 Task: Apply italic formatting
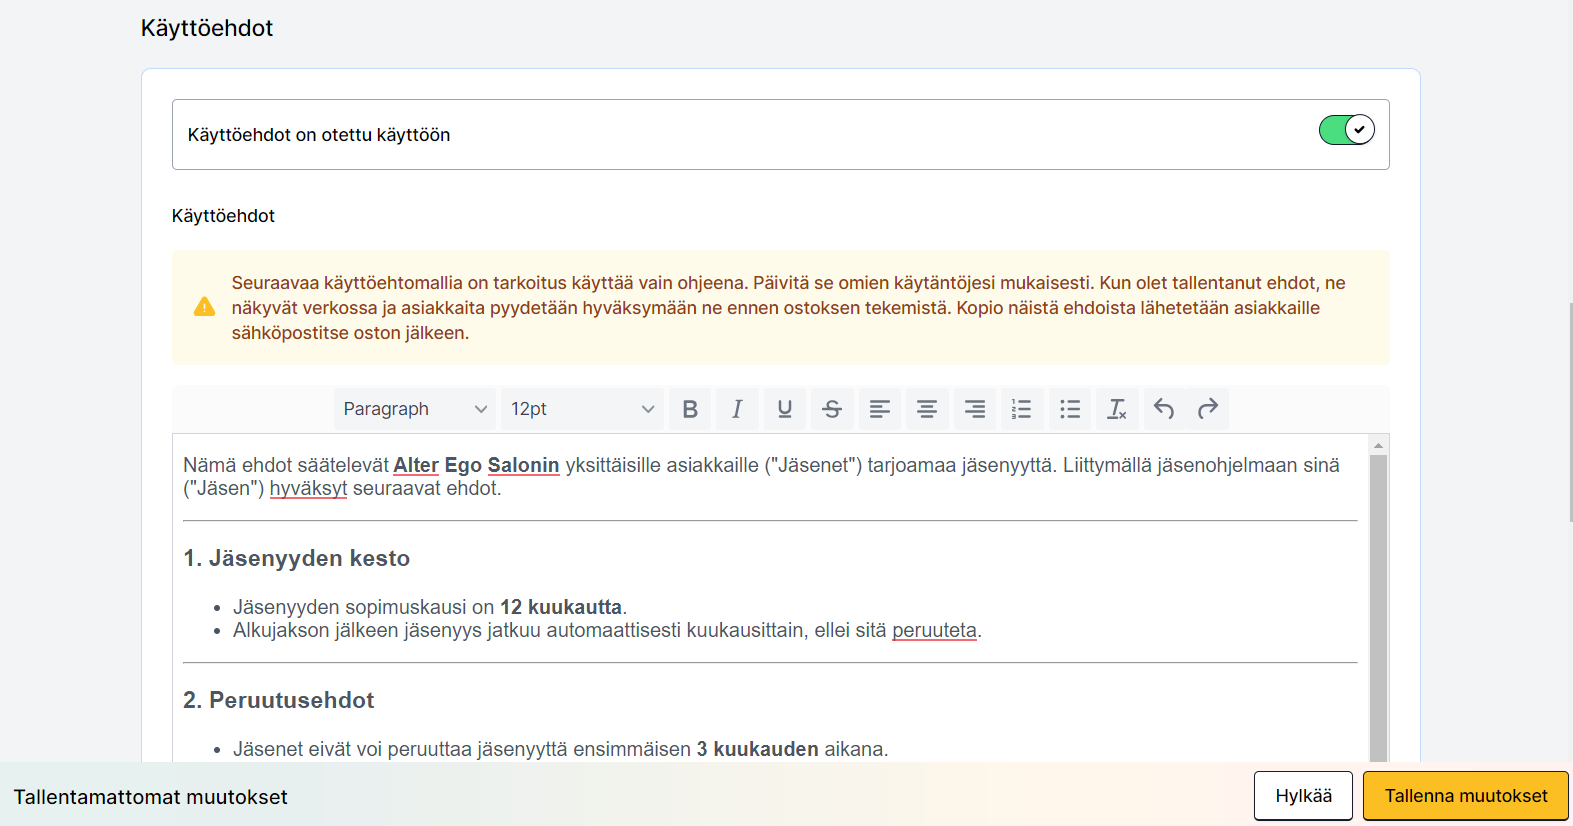point(737,409)
